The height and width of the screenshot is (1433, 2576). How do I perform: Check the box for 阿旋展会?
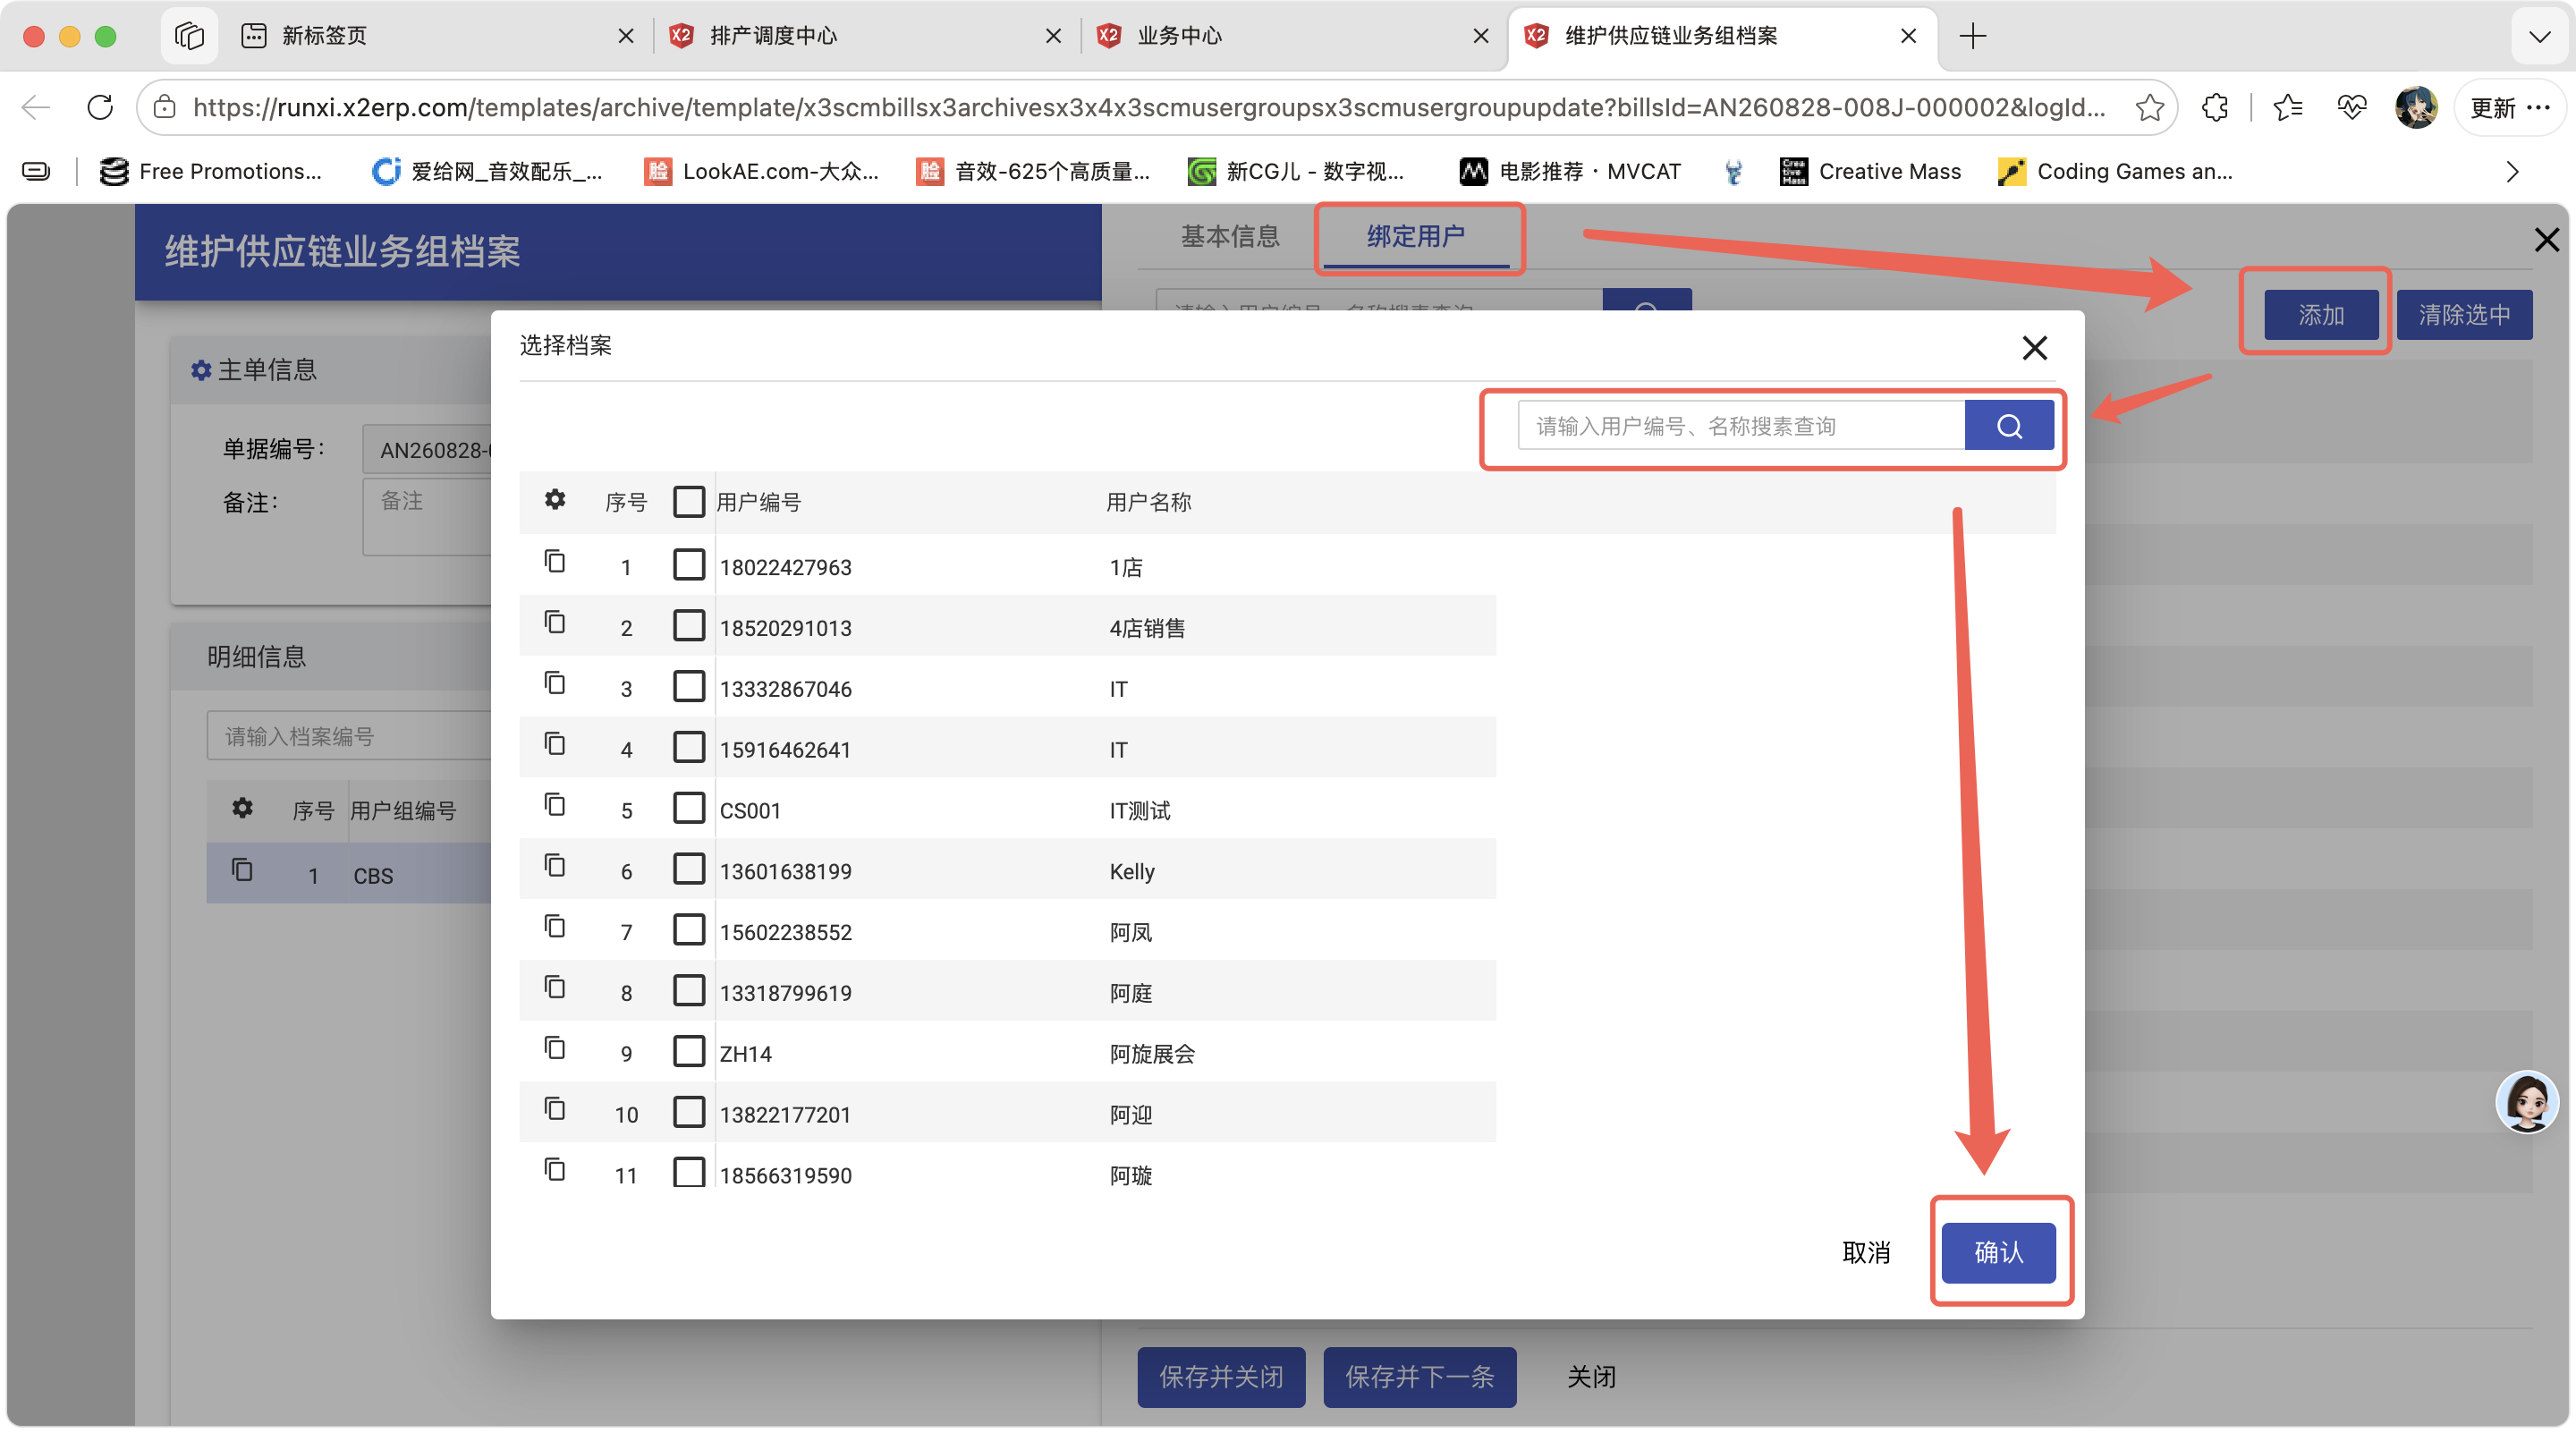[688, 1052]
